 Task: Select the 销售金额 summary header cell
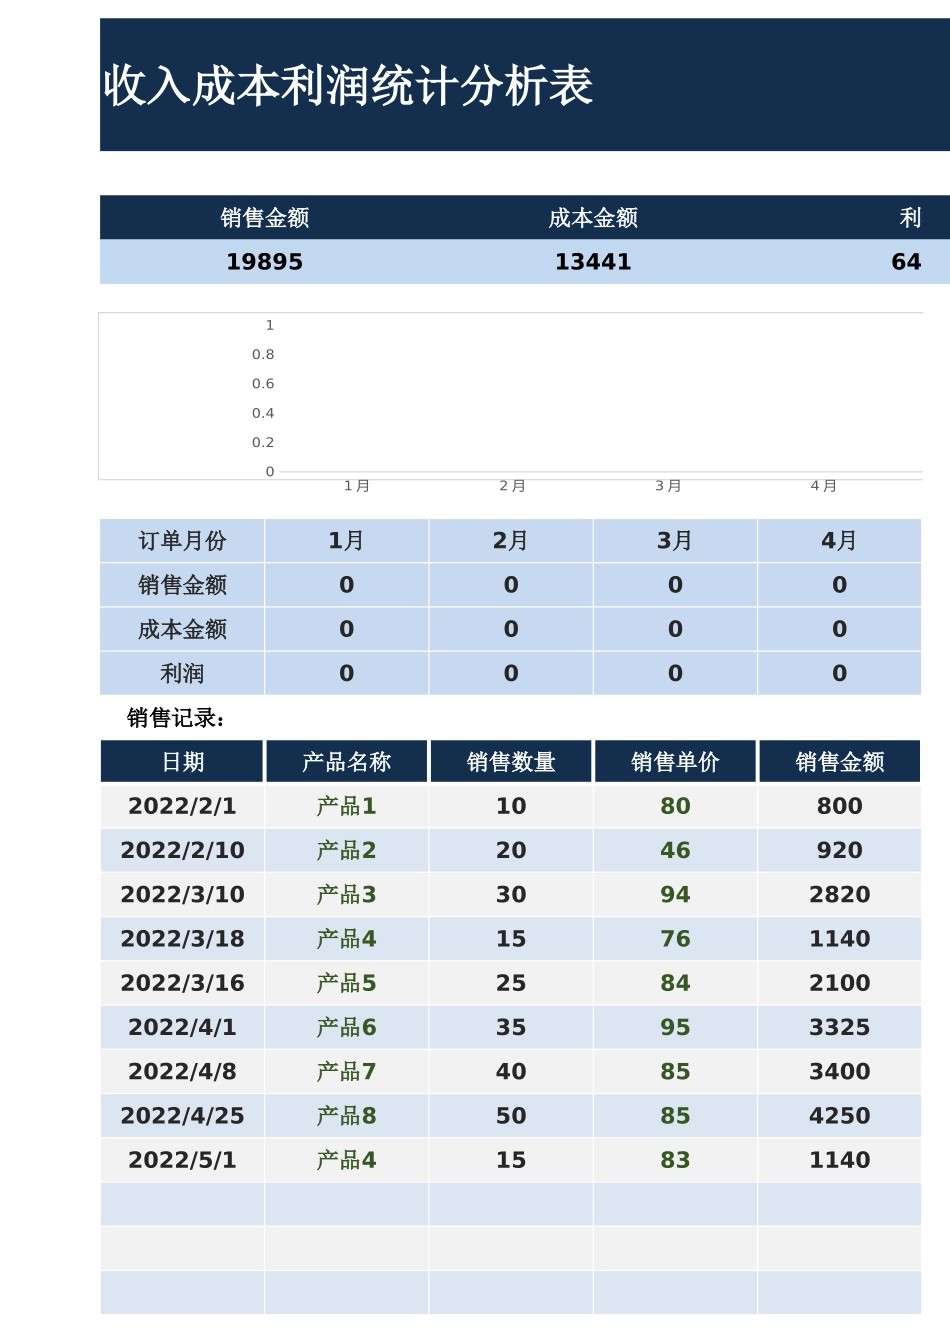(266, 216)
